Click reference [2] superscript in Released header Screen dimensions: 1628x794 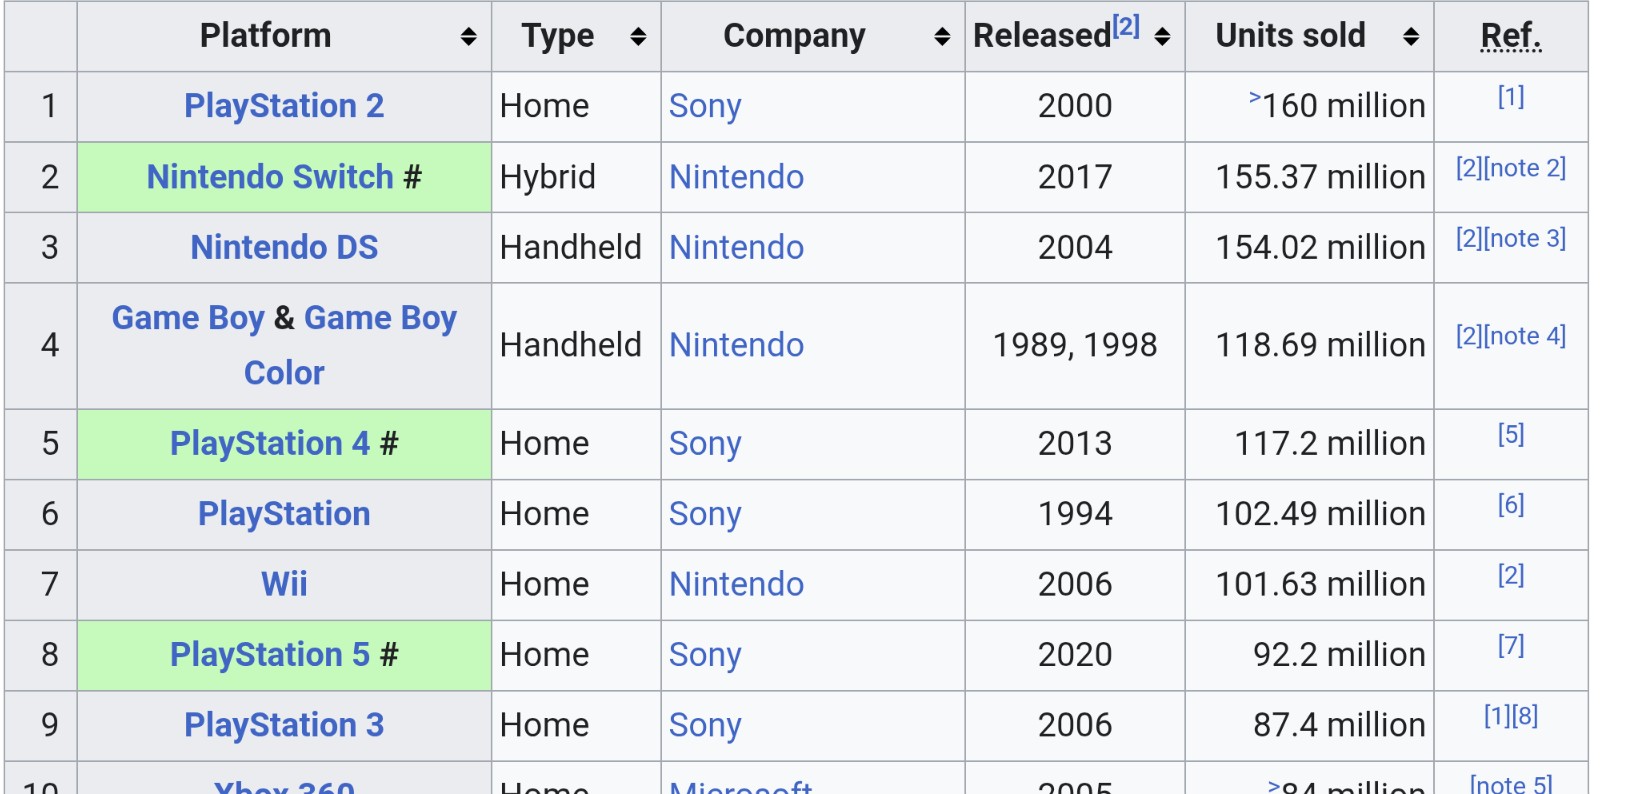[x=1126, y=27]
